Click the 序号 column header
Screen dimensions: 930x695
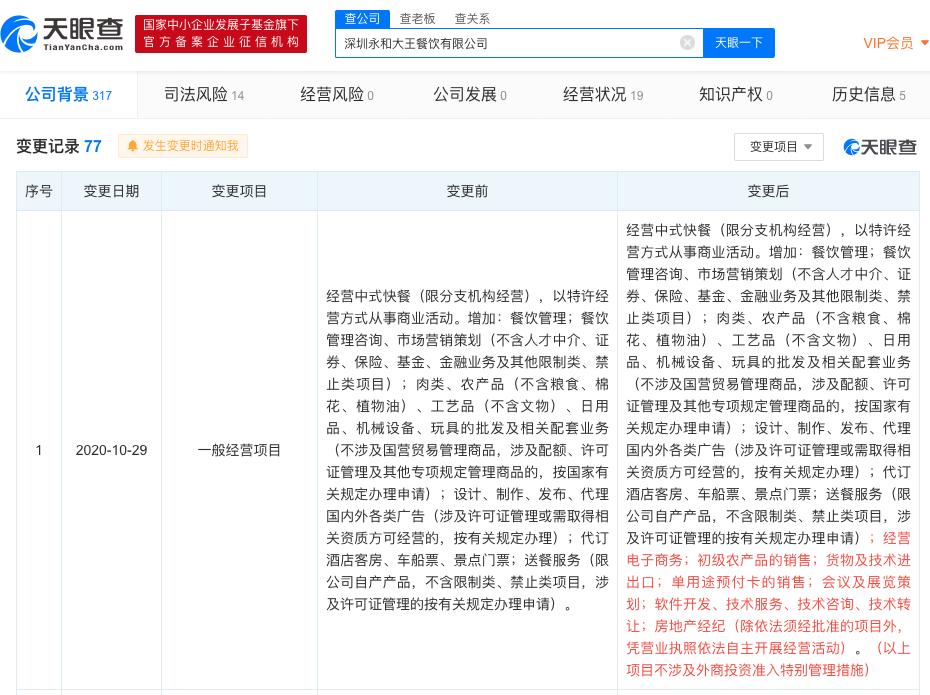click(39, 191)
